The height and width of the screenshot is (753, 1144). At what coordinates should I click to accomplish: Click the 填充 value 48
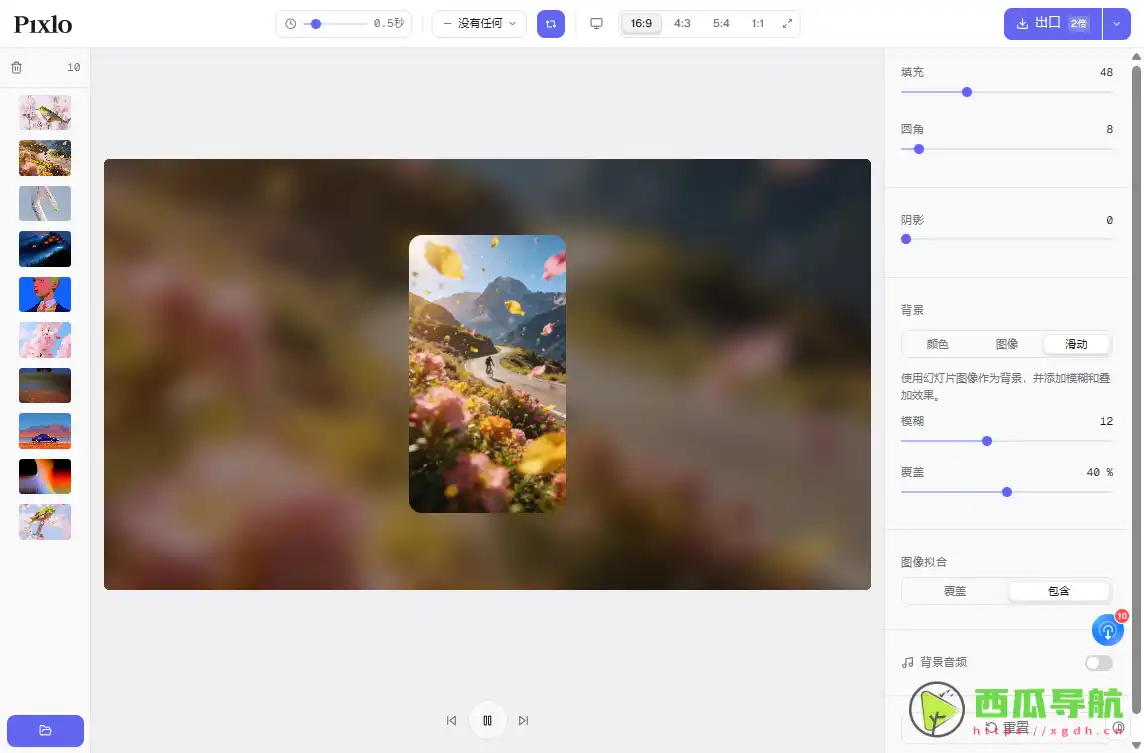click(x=1106, y=72)
